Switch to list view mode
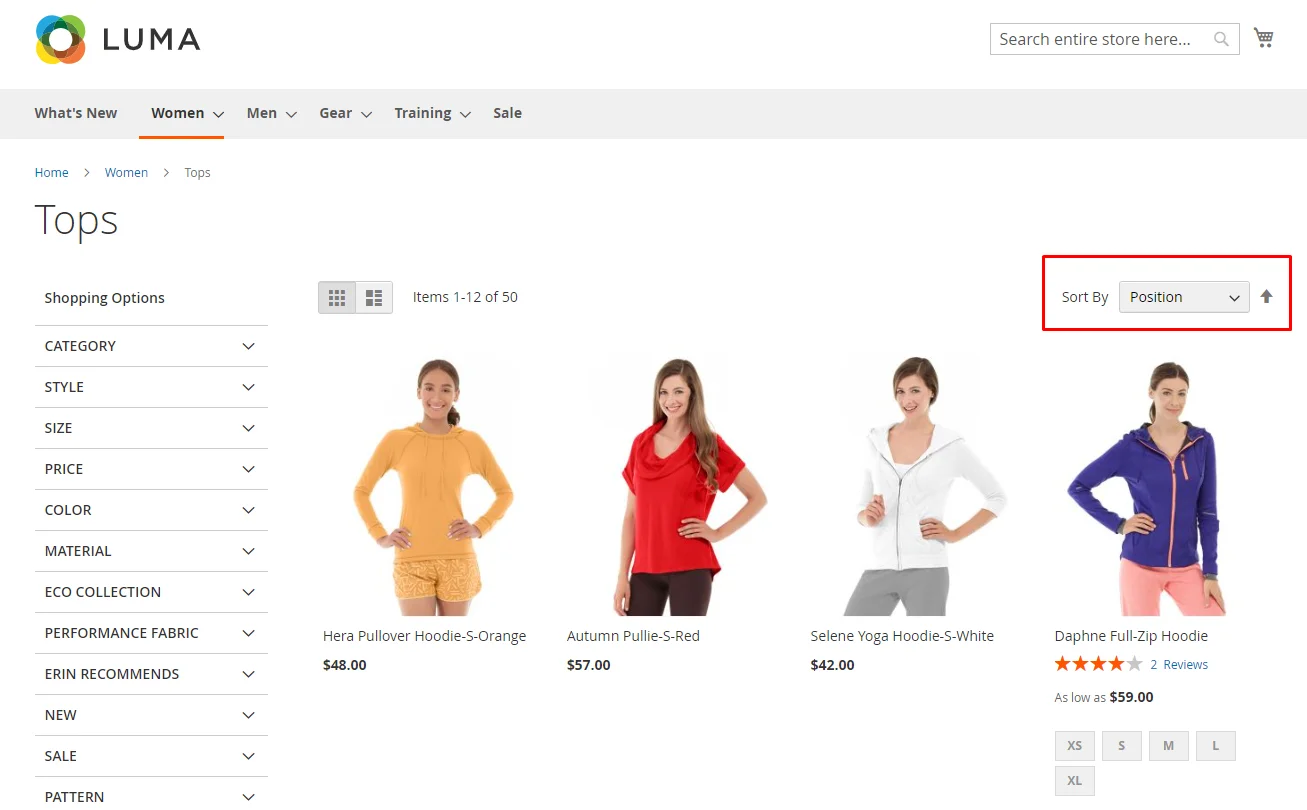 (x=374, y=297)
